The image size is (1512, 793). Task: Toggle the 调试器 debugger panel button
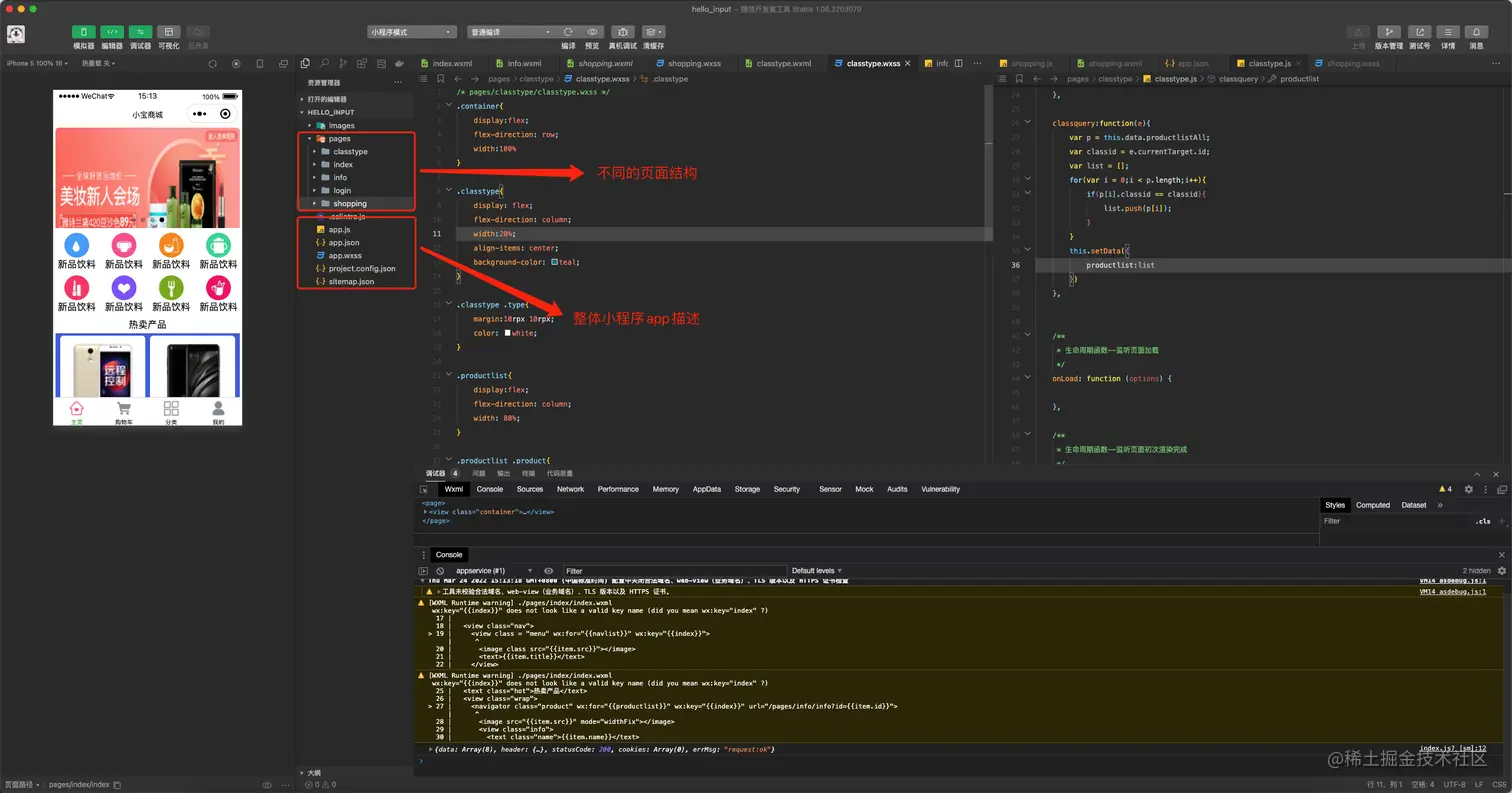pyautogui.click(x=141, y=33)
